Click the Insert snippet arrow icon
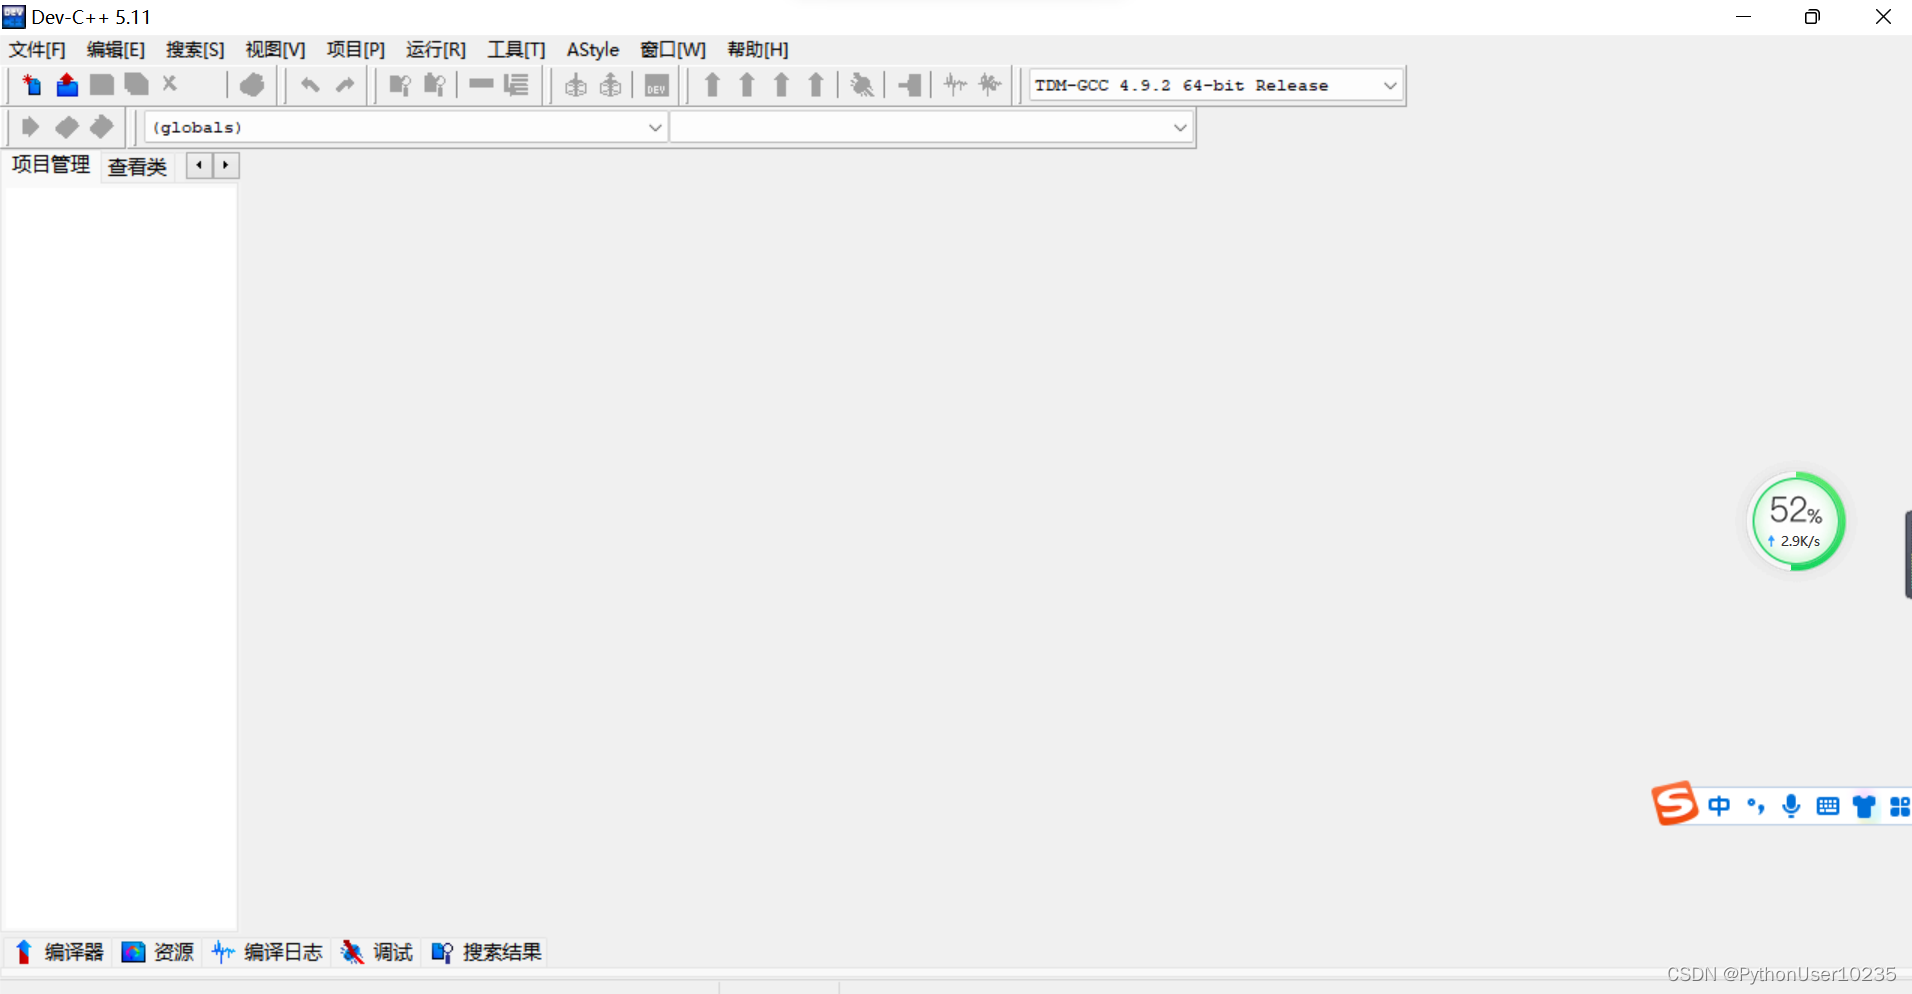The image size is (1912, 994). click(30, 127)
